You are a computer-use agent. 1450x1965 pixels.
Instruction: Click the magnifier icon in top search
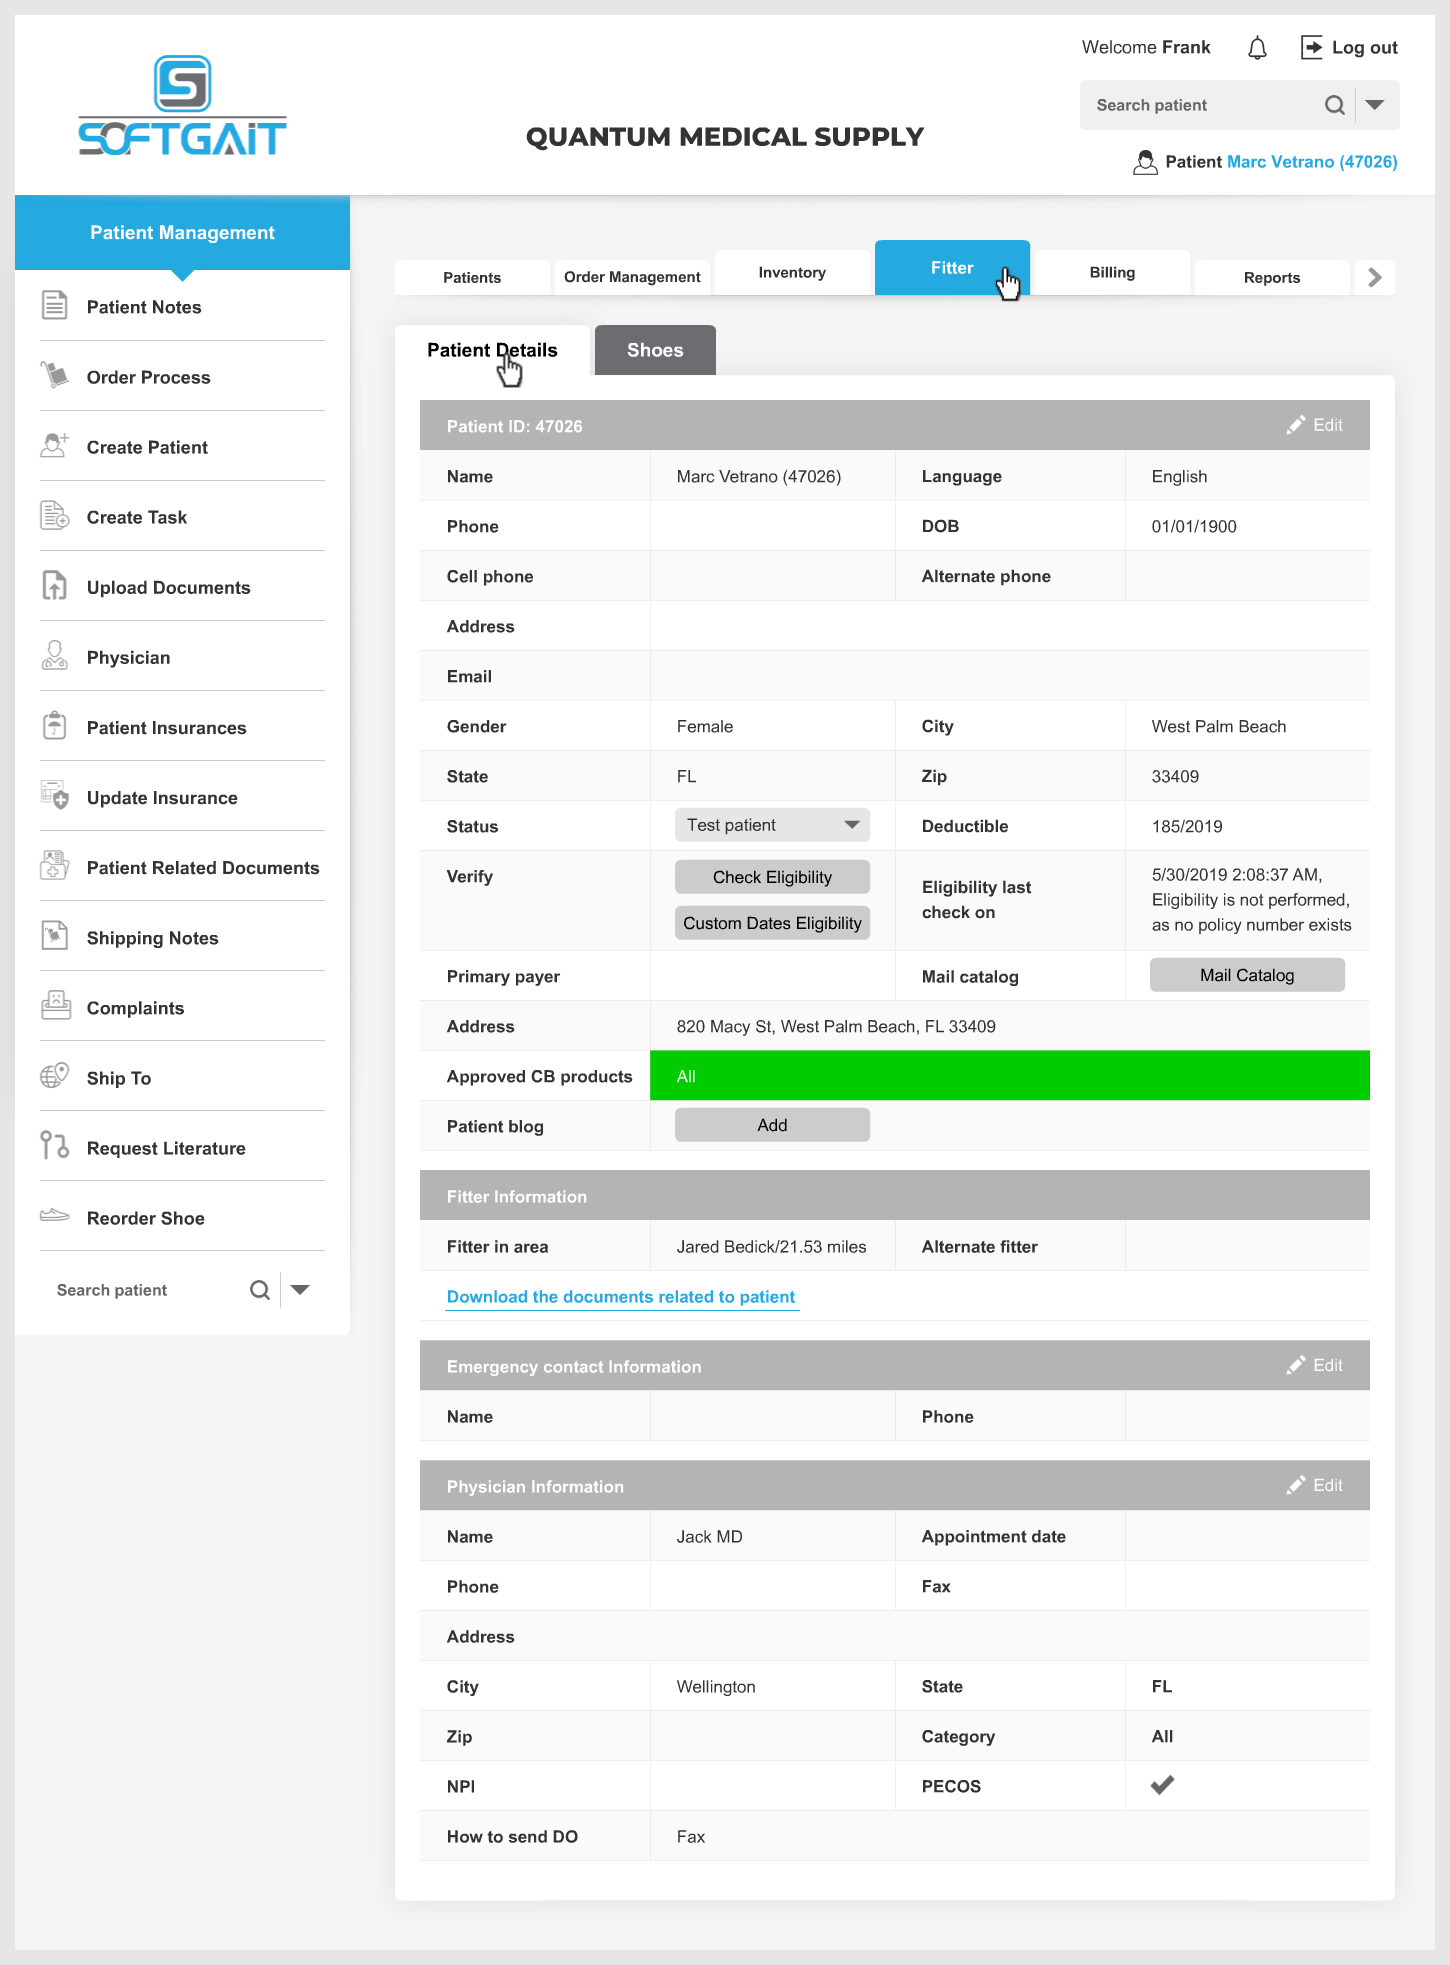(x=1334, y=105)
